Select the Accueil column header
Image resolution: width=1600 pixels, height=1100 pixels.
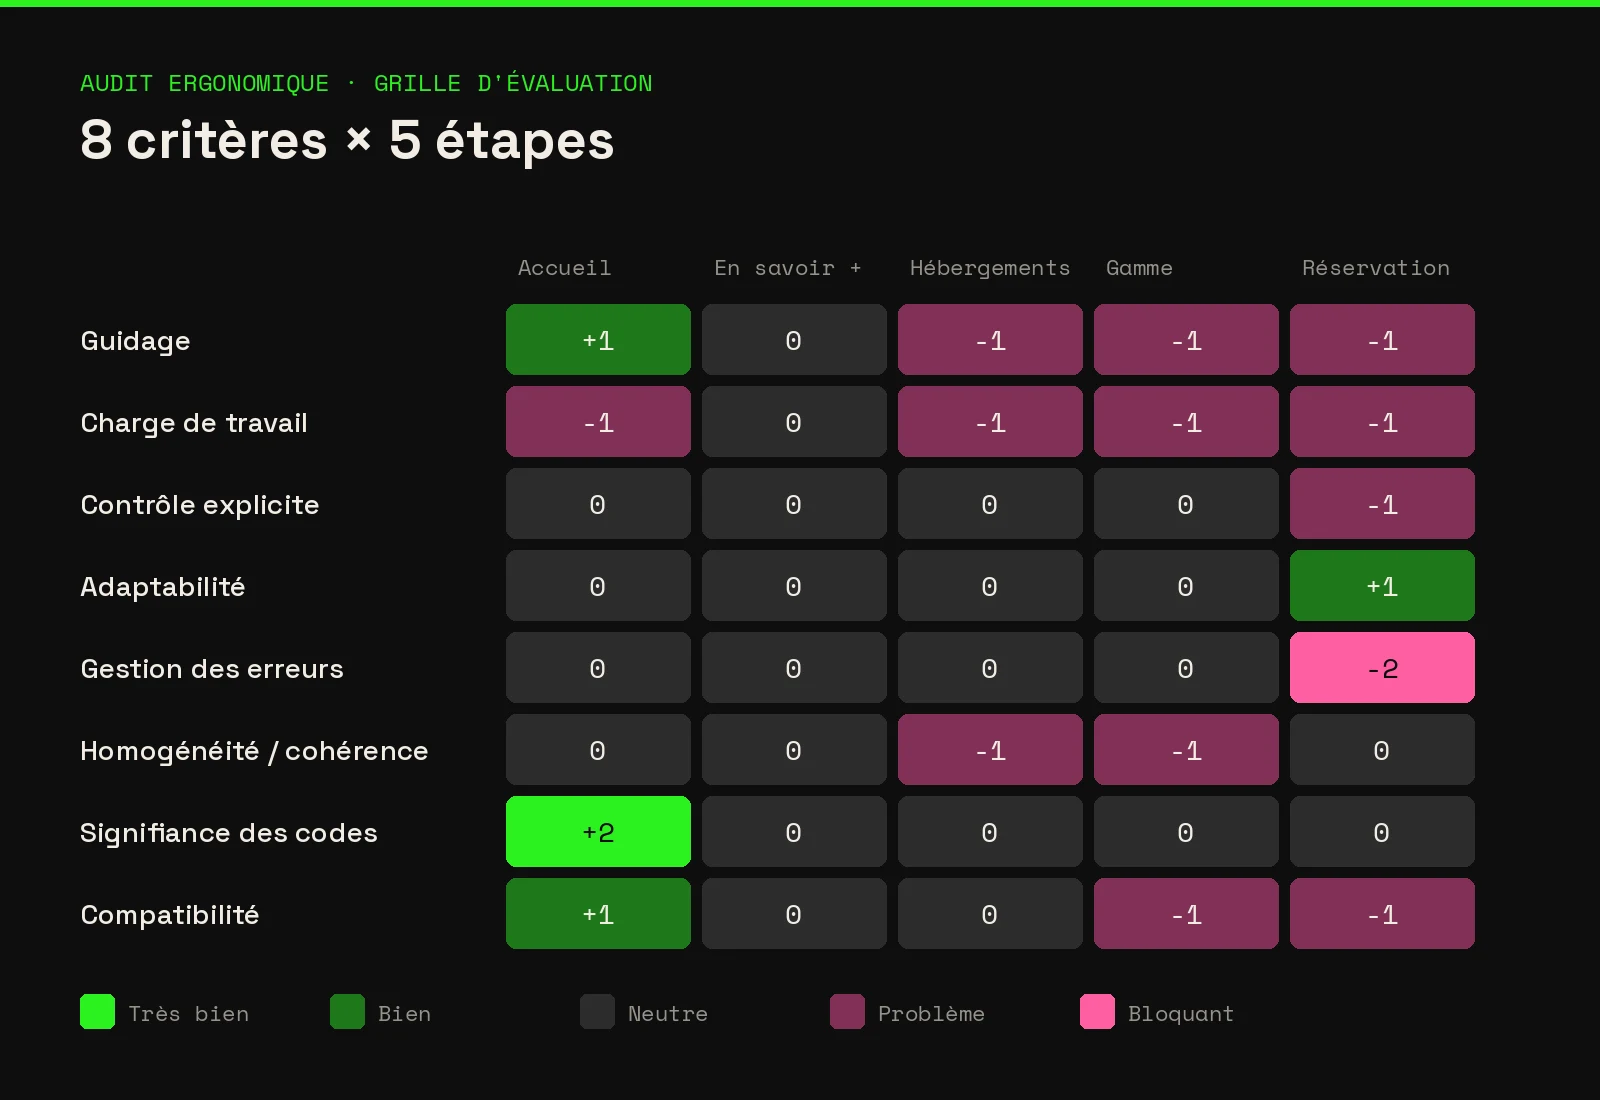(564, 268)
